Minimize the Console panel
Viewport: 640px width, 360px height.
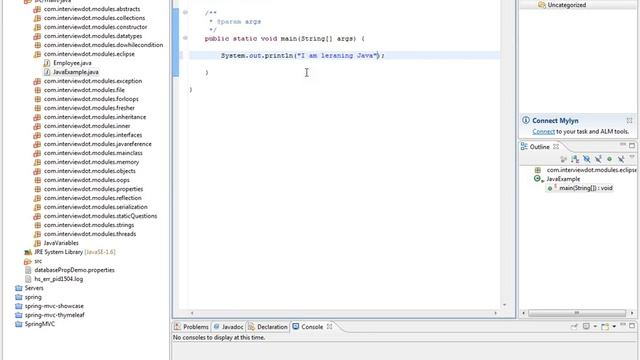point(623,324)
